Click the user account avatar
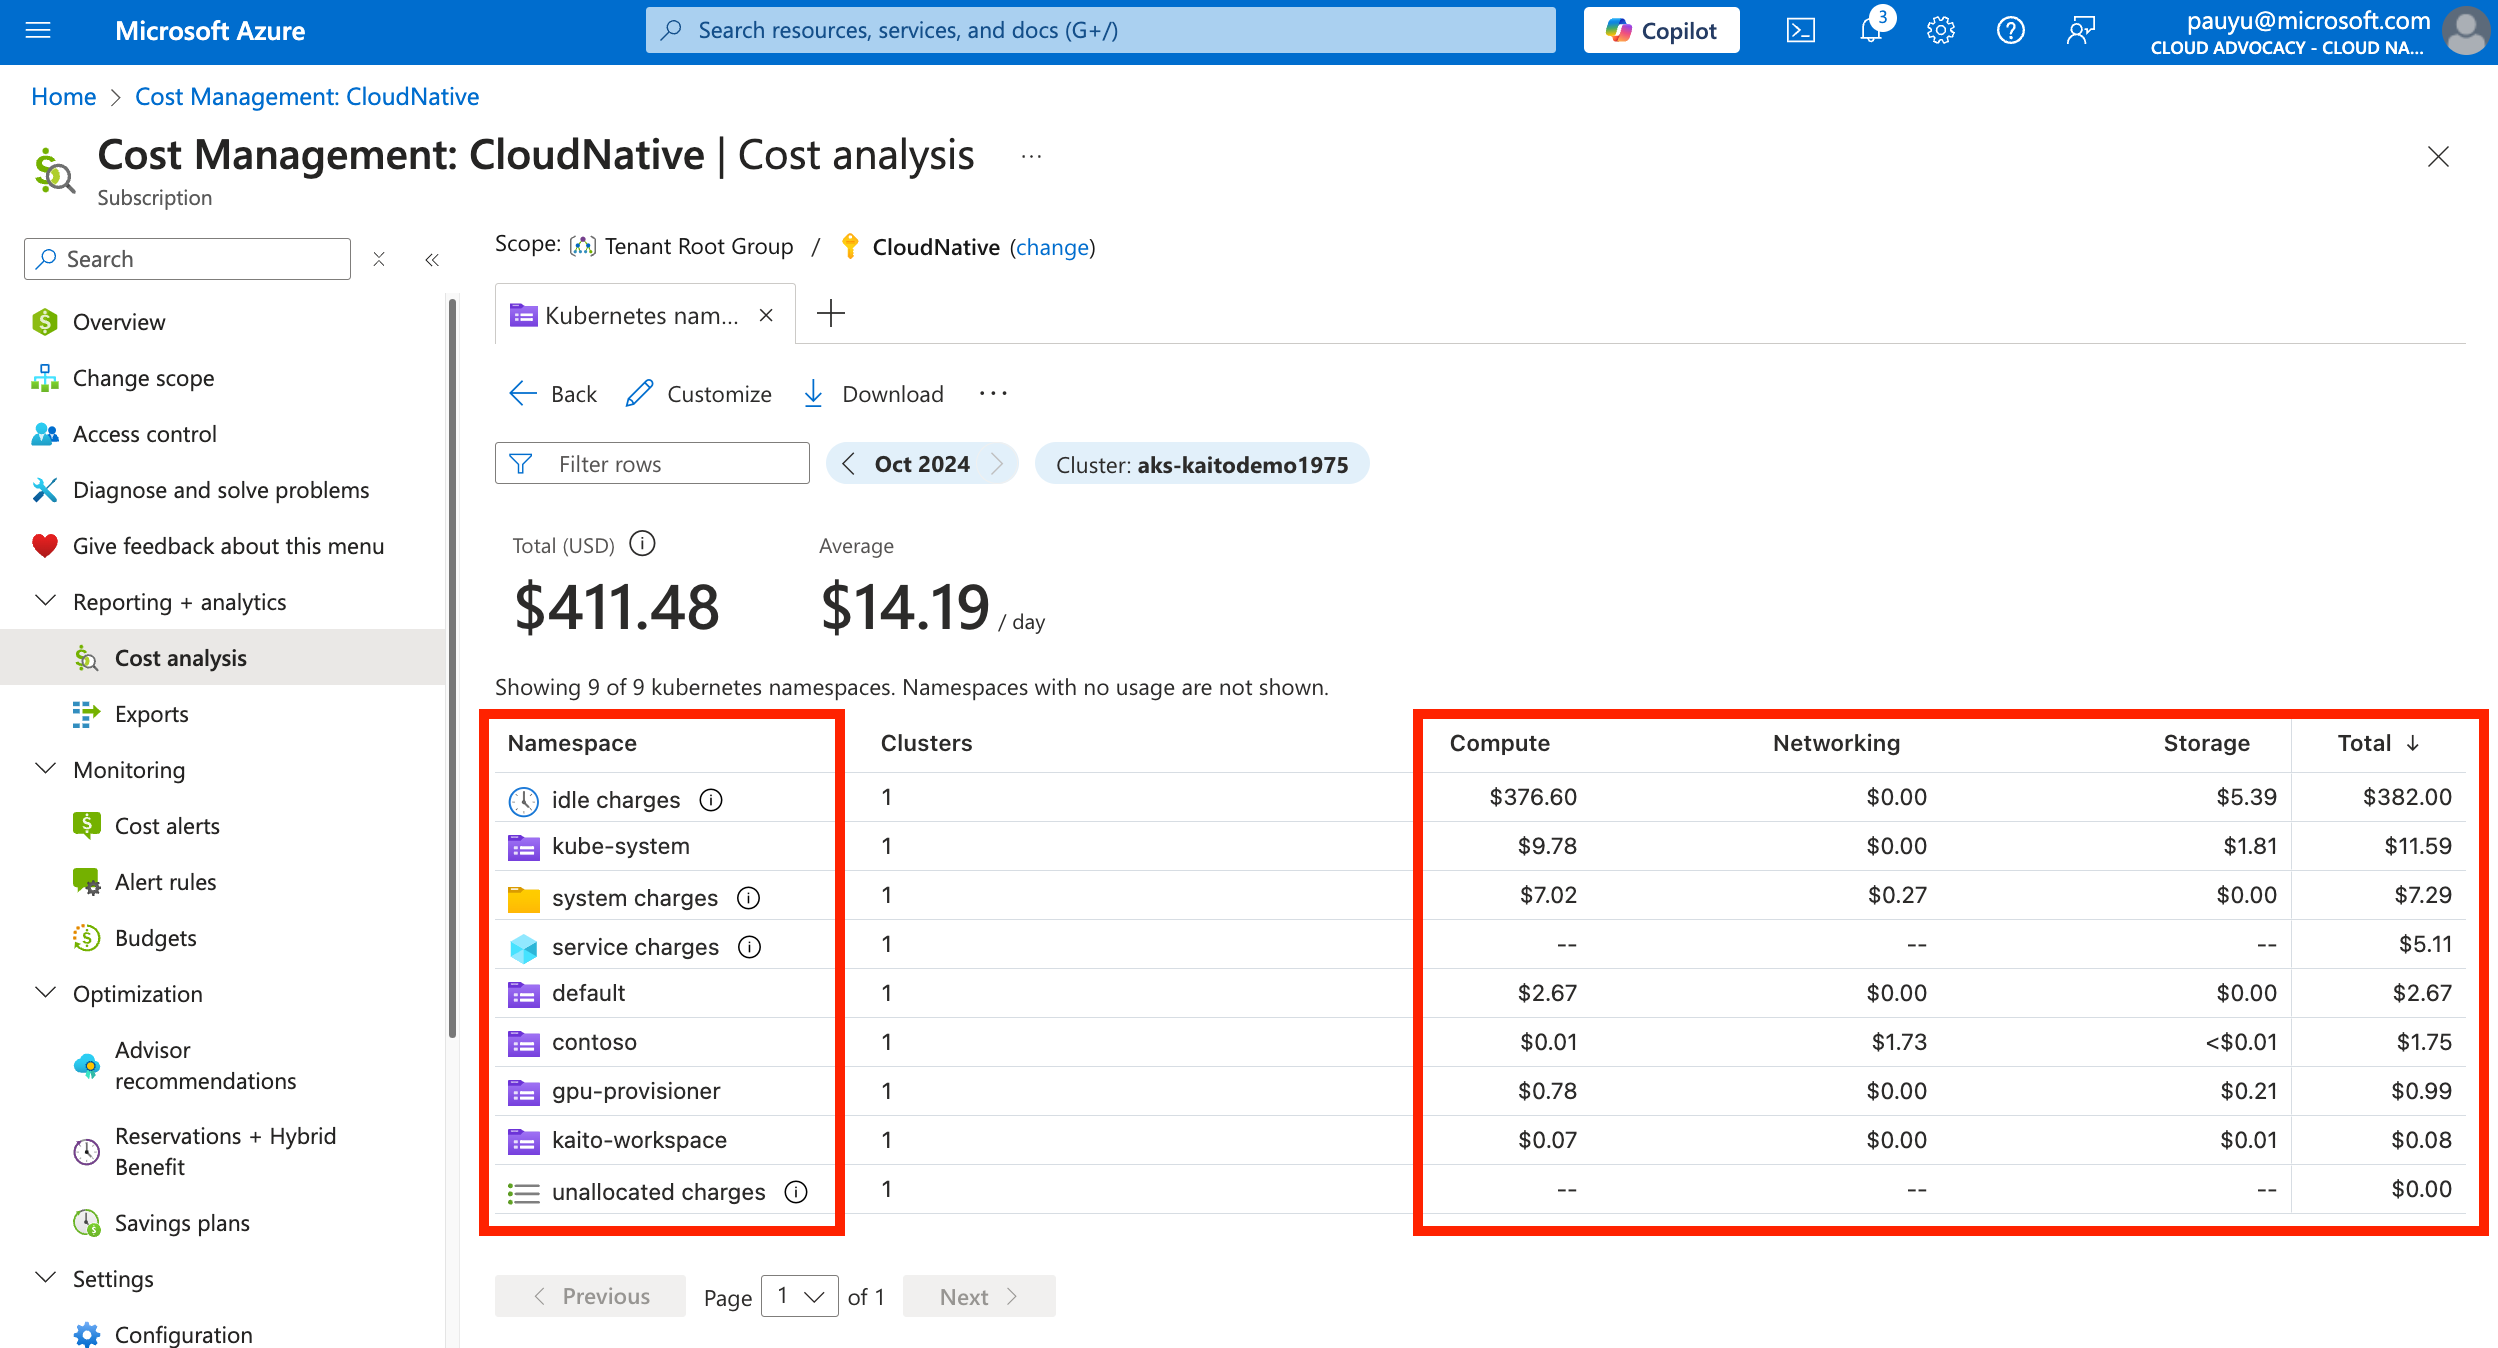Screen dimensions: 2498x1348 (2465, 30)
